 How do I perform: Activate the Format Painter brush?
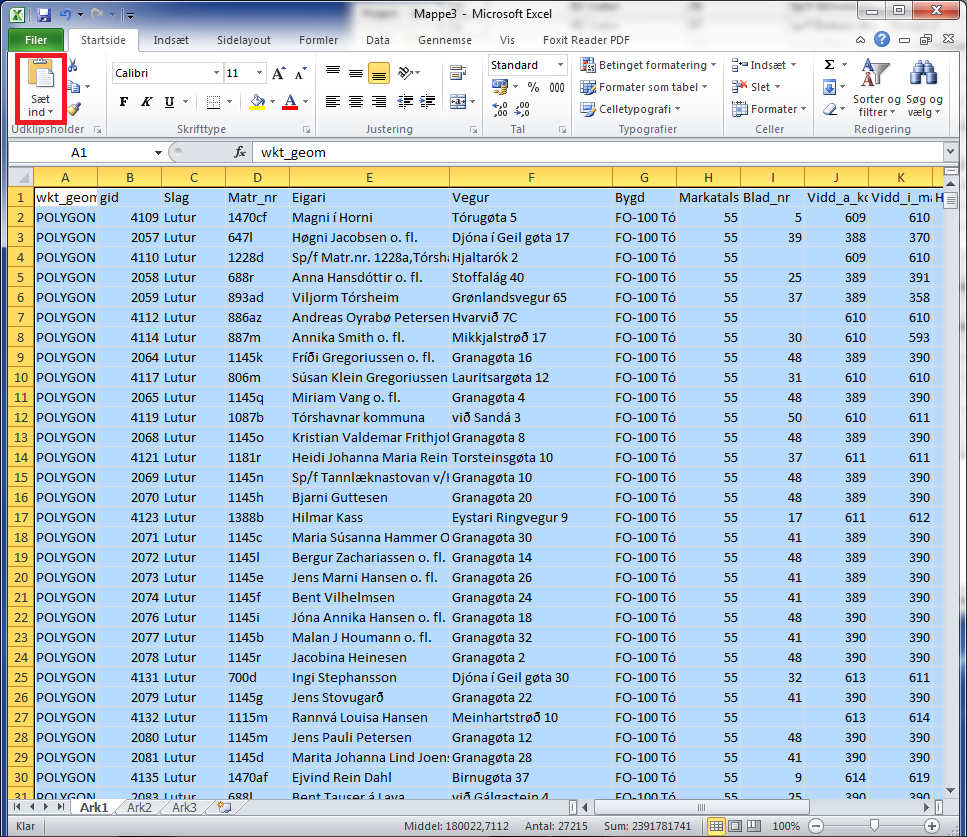point(74,109)
